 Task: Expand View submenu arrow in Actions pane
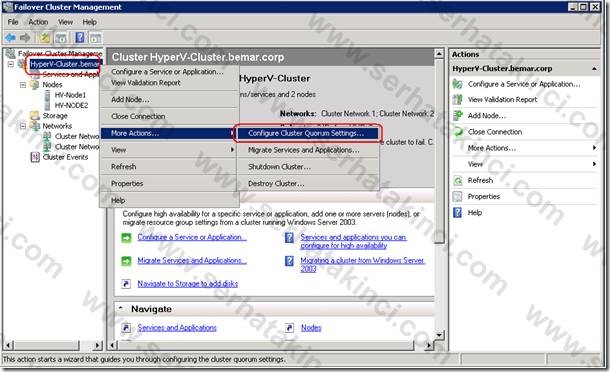[x=594, y=164]
